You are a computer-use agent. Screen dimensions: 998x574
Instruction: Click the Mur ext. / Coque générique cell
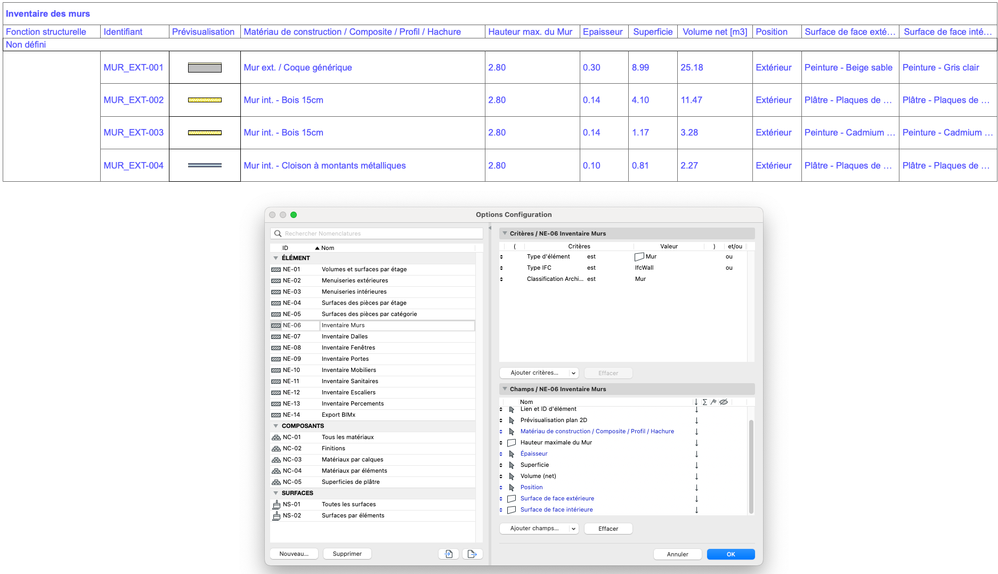tap(362, 67)
